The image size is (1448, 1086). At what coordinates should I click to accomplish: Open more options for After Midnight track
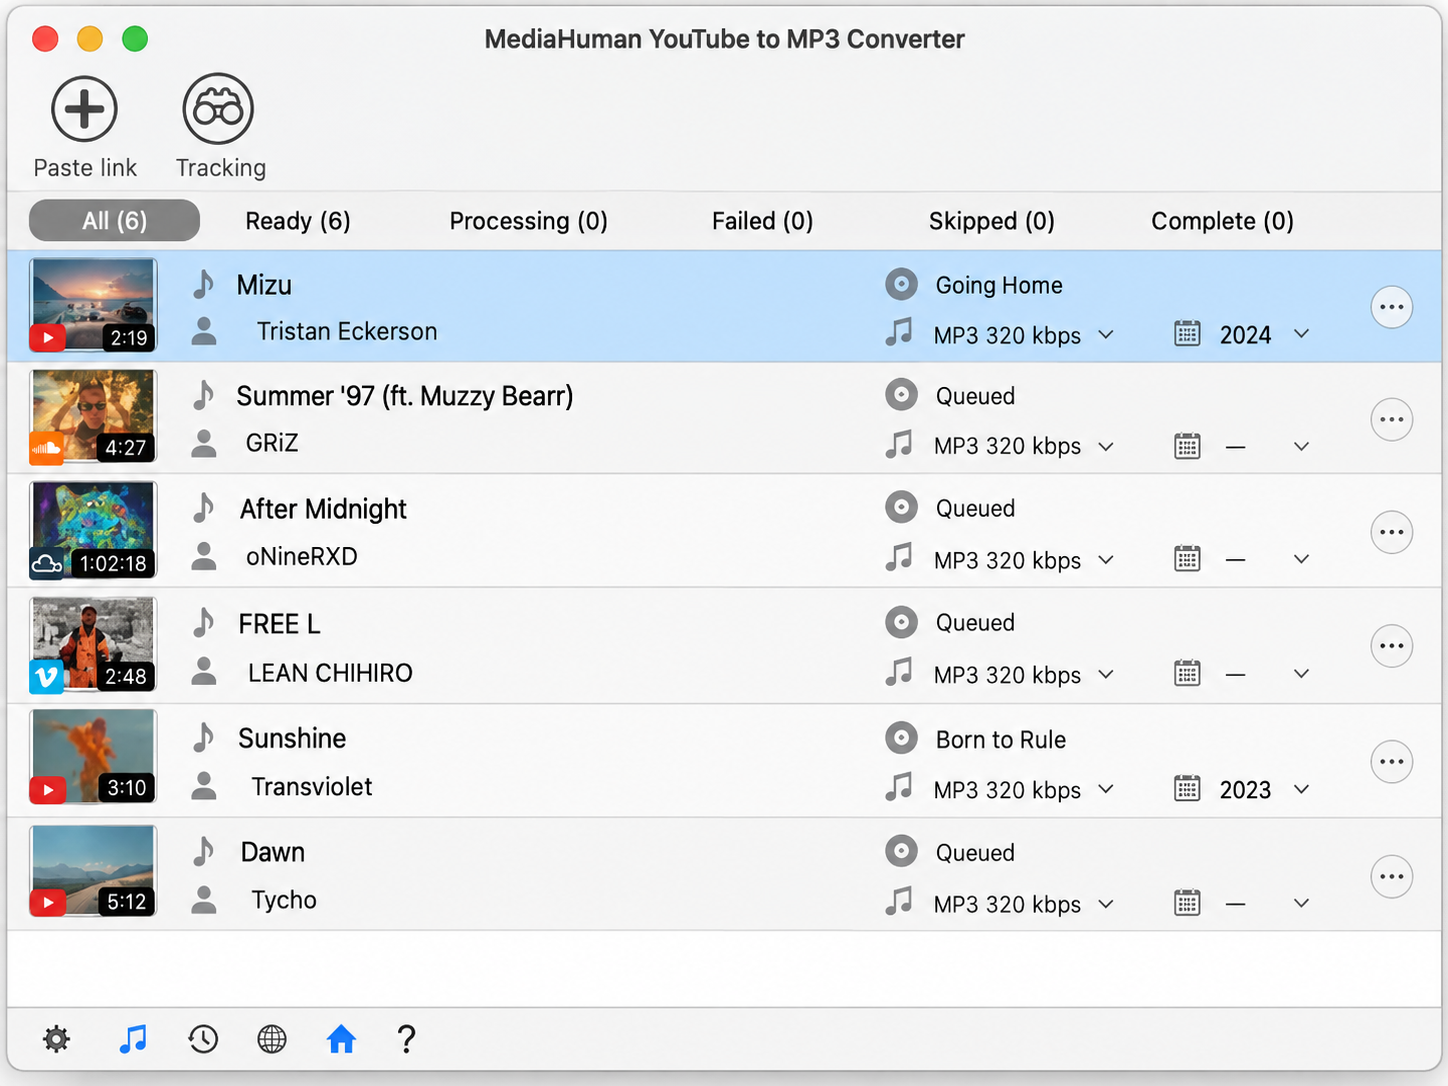(x=1392, y=532)
